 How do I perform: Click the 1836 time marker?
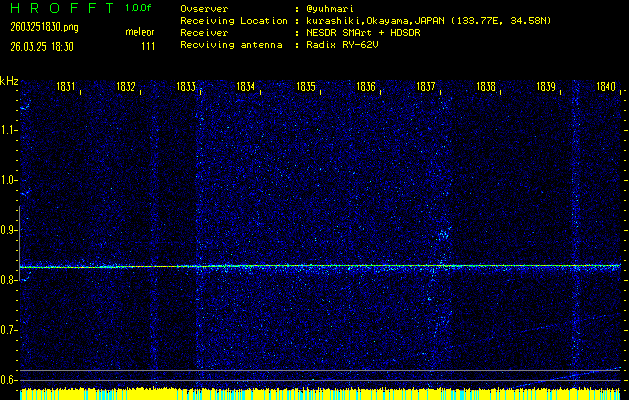click(366, 86)
